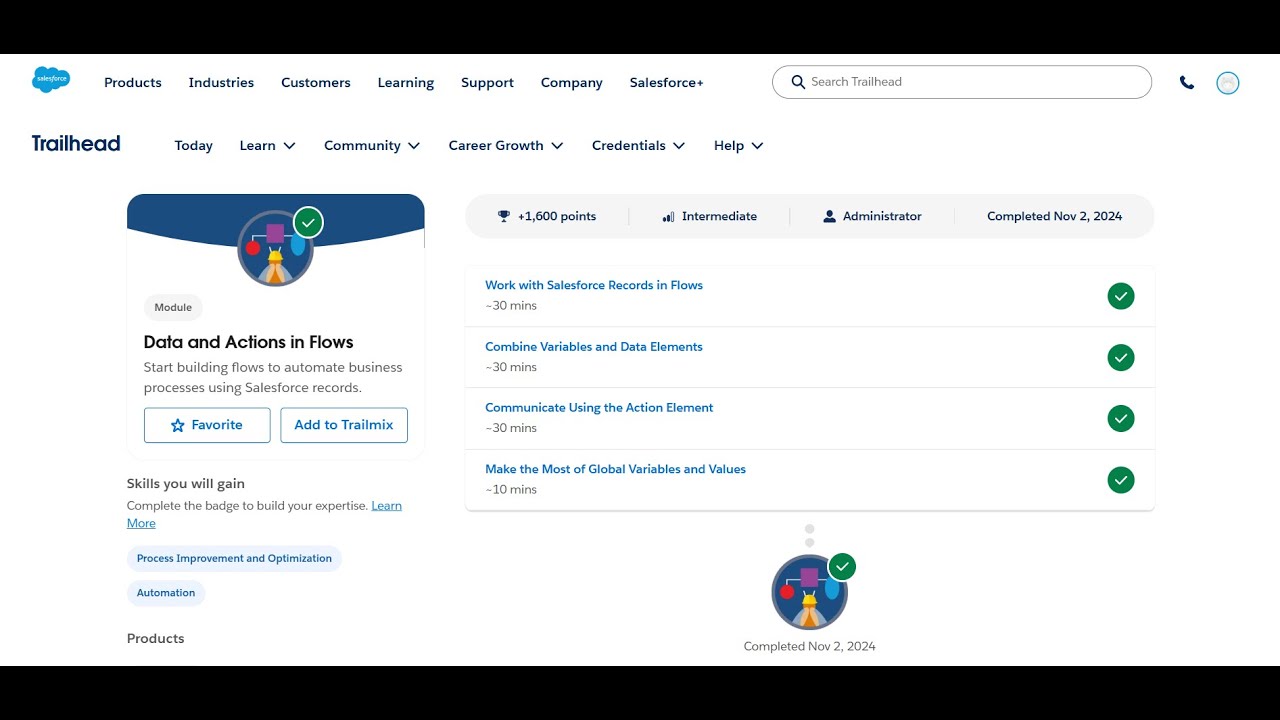Open Combine Variables and Data Elements unit

click(594, 347)
